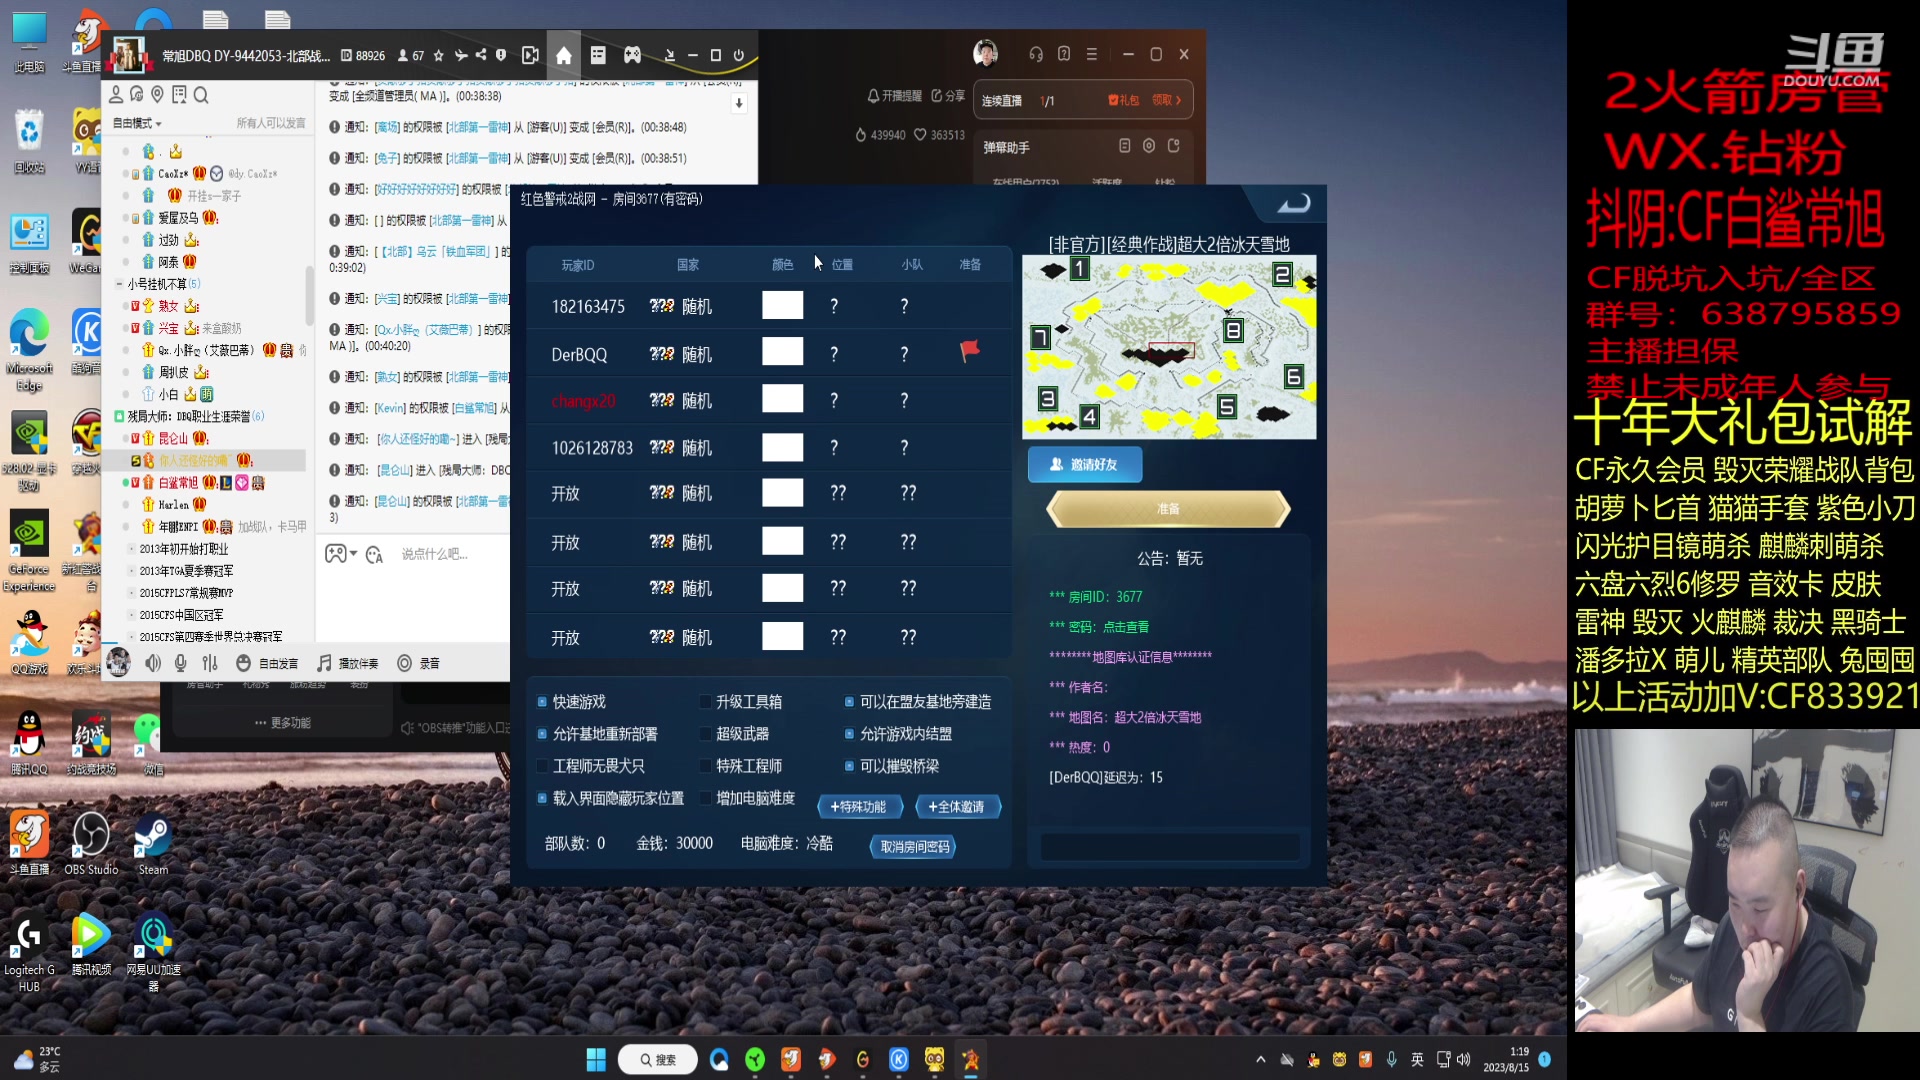Open the Windows Start menu
Image resolution: width=1920 pixels, height=1080 pixels.
click(x=596, y=1059)
